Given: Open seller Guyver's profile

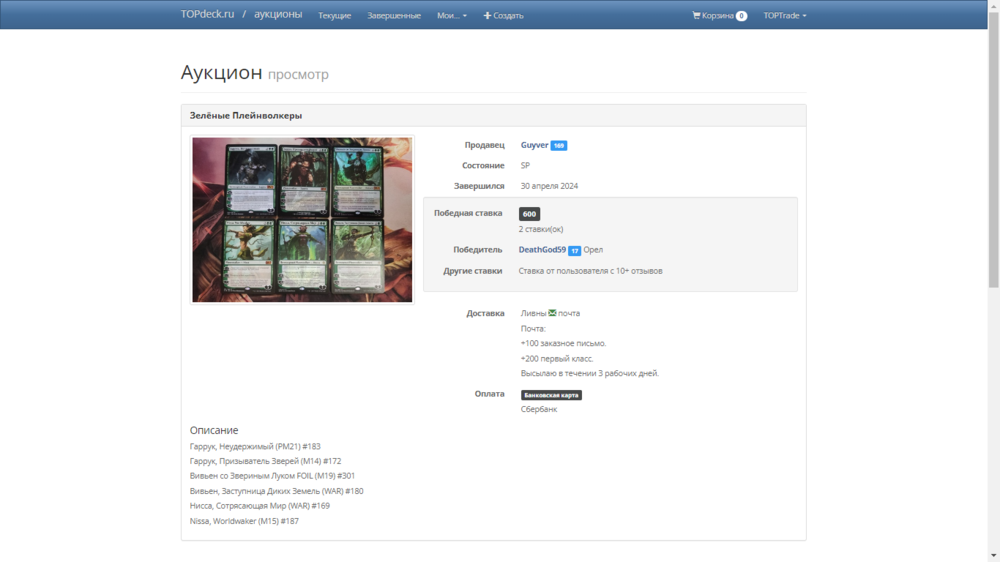Looking at the screenshot, I should (534, 145).
